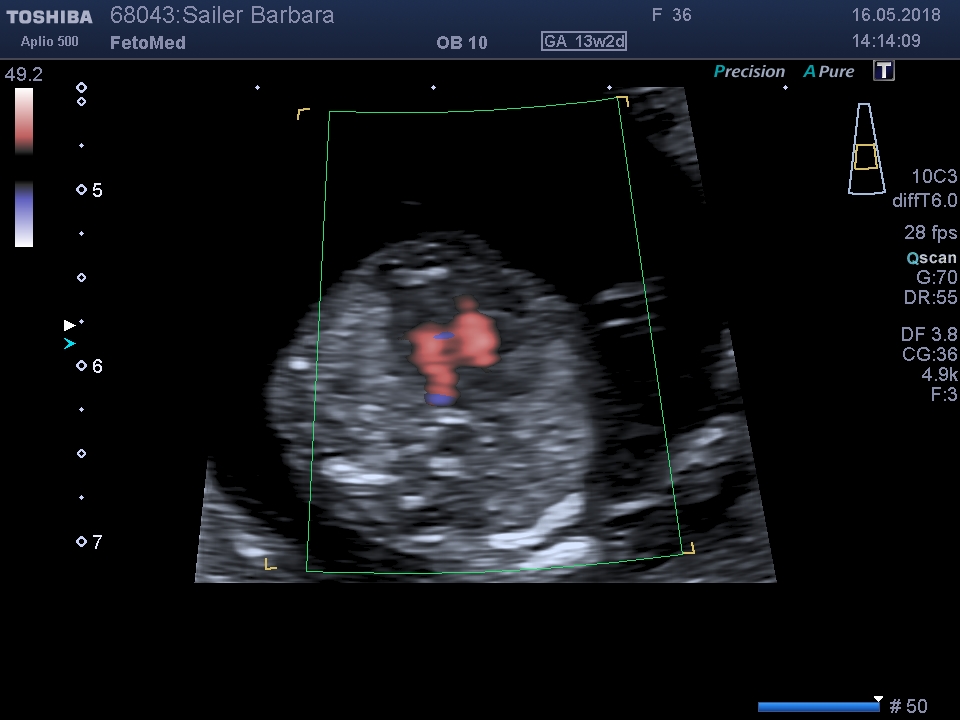Click the FetoMed label

click(147, 43)
